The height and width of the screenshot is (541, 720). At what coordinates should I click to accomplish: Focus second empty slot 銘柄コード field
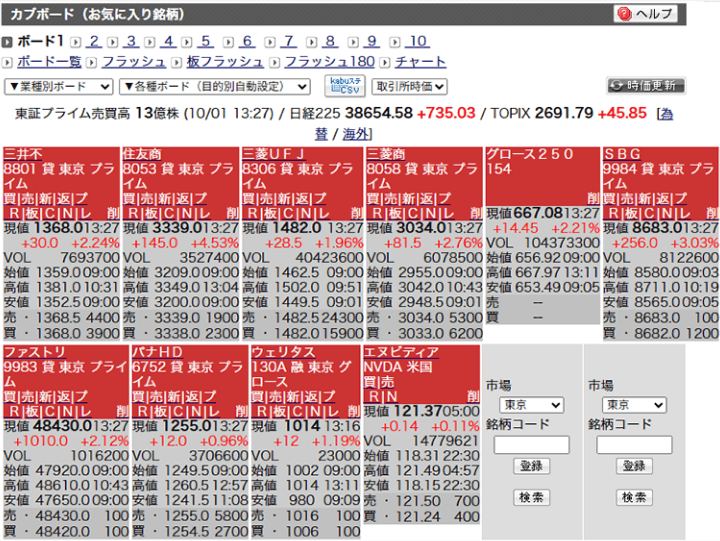click(634, 445)
